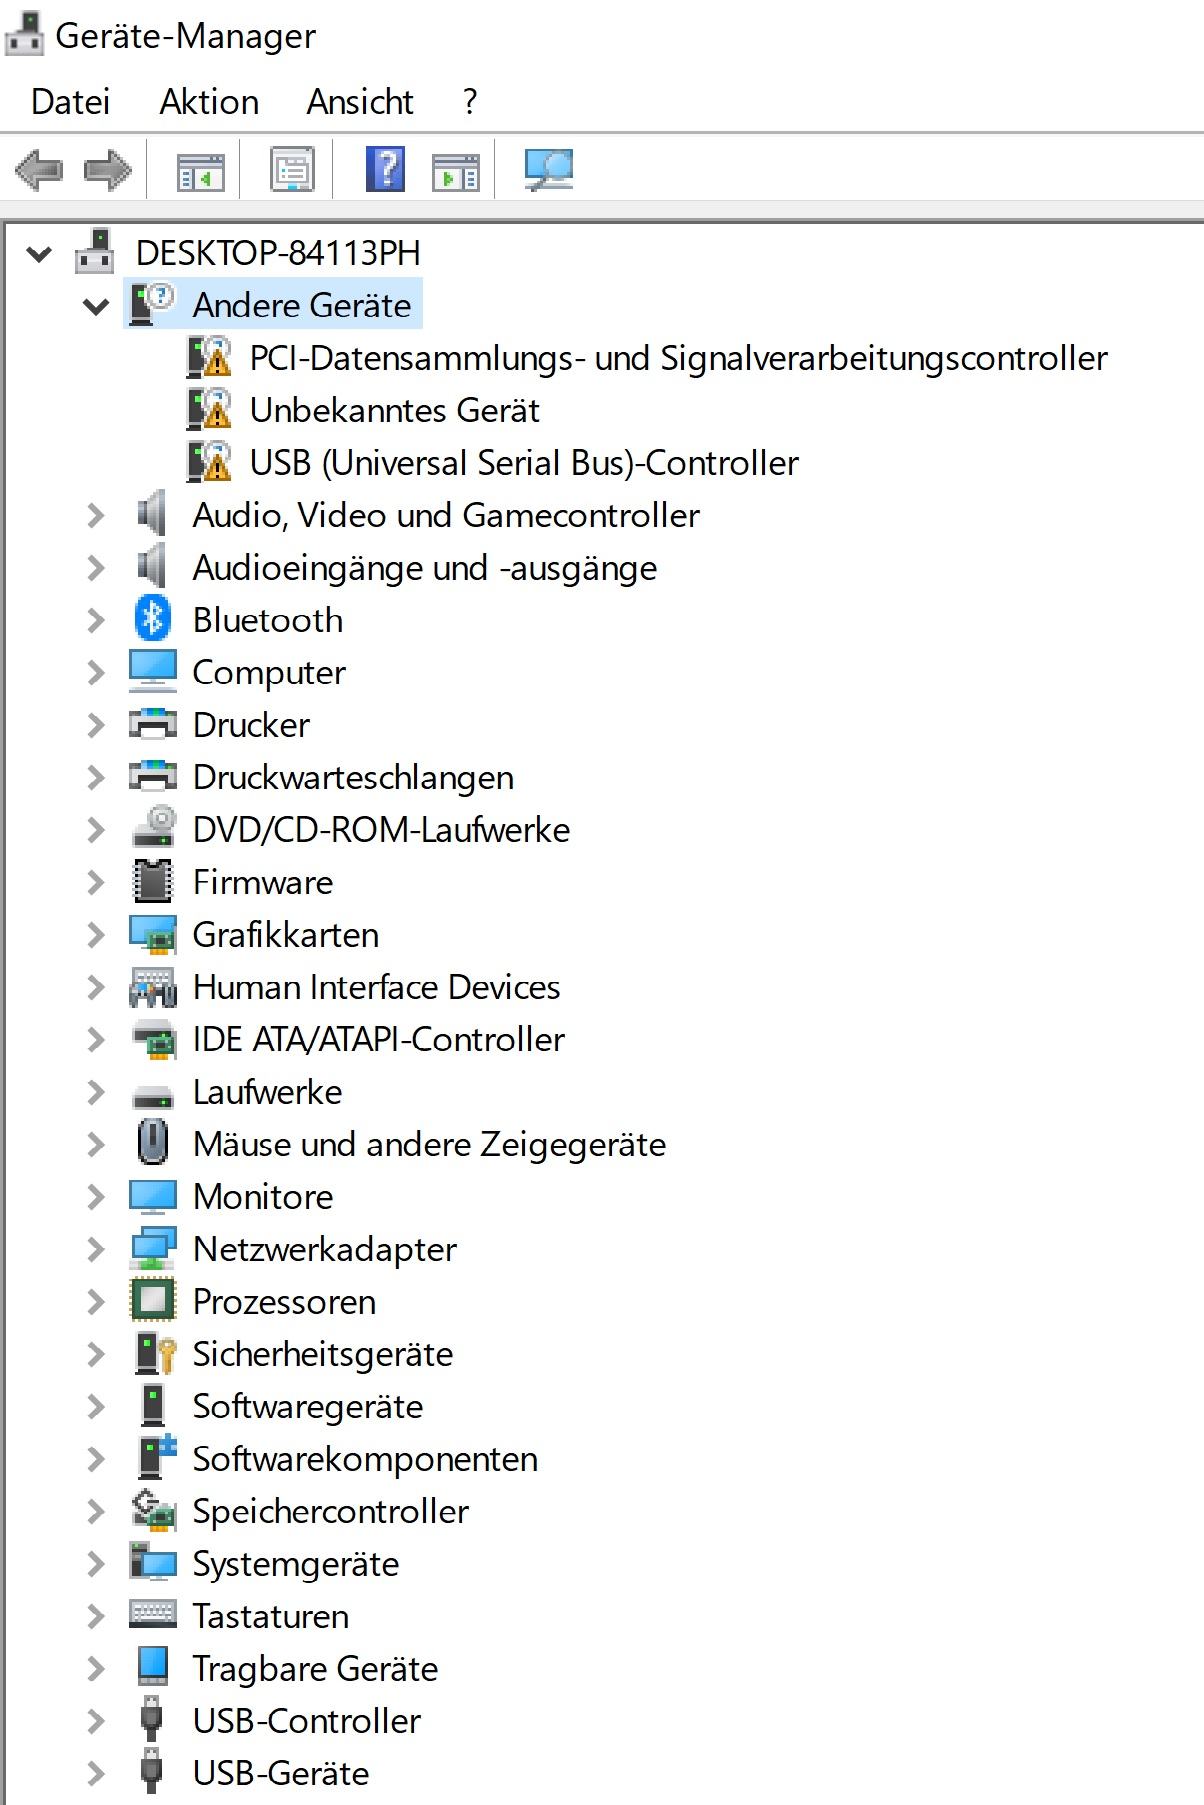Toggle the console tree toolbar icon
Screen dimensions: 1204x1805
pos(200,170)
